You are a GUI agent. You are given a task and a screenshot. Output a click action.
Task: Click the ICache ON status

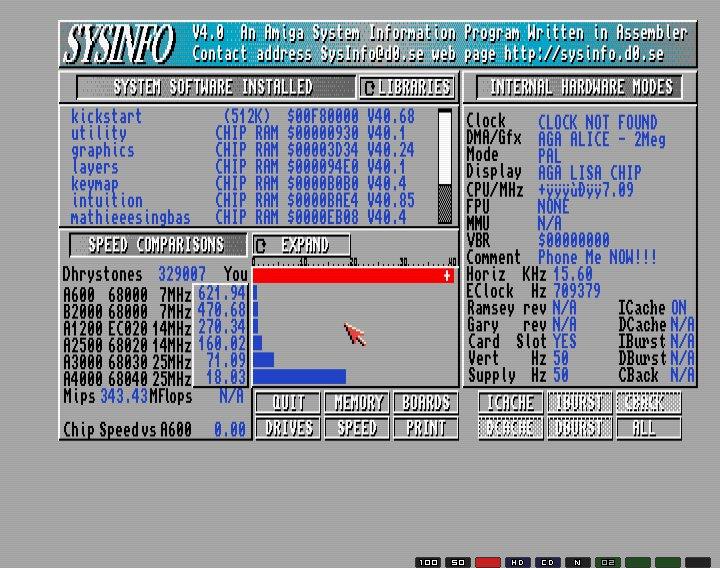(679, 308)
